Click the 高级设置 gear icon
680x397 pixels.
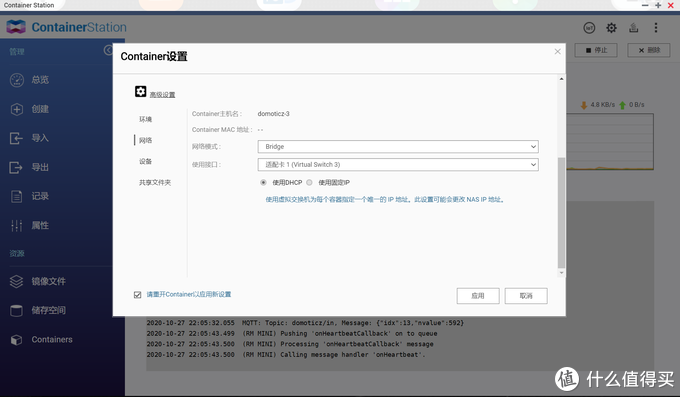tap(141, 91)
